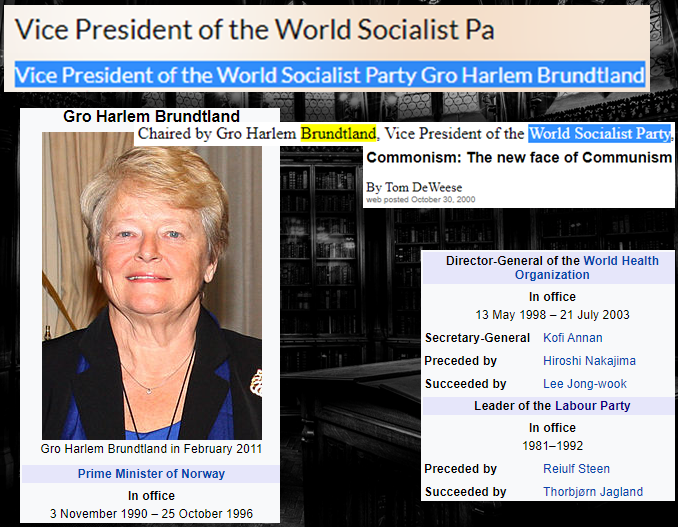Open the Hiroshi Nakajima link
This screenshot has height=527, width=678.
click(589, 361)
